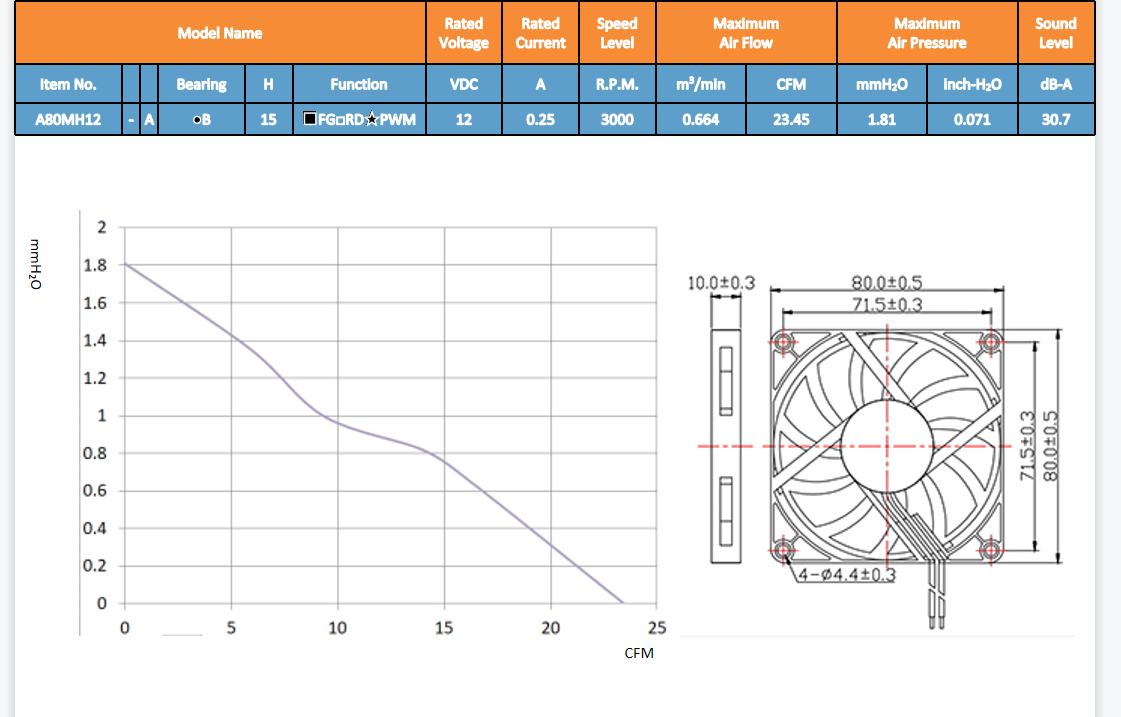The image size is (1121, 717).
Task: Click the bottom-left mounting hole of fan
Action: click(782, 549)
